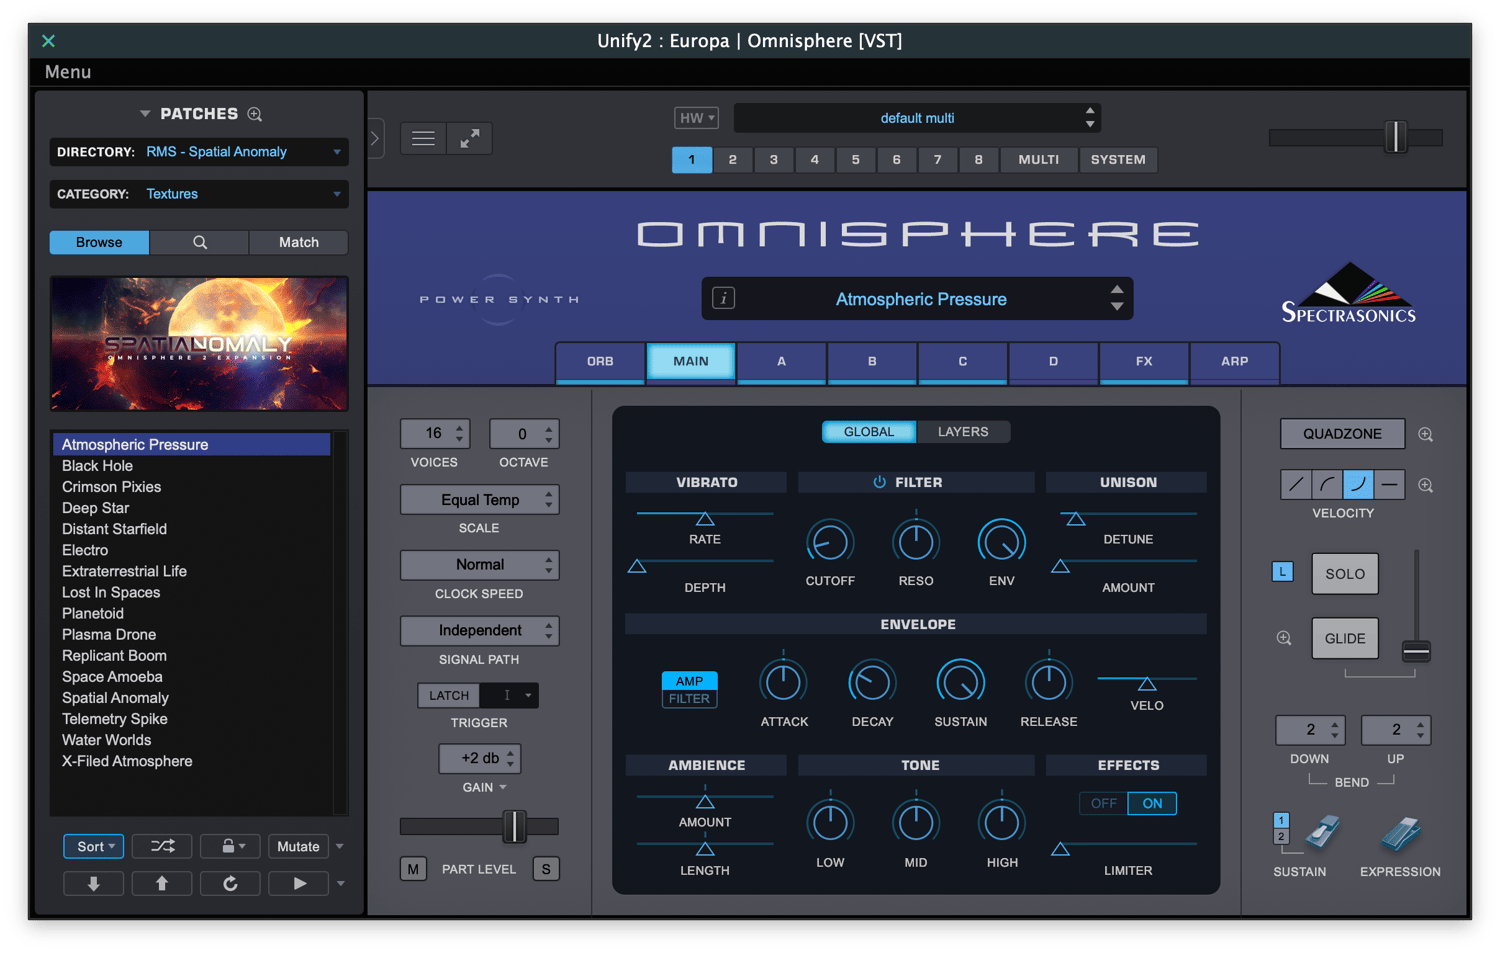The image size is (1500, 953).
Task: Click the sustain pedal icon
Action: point(1322,832)
